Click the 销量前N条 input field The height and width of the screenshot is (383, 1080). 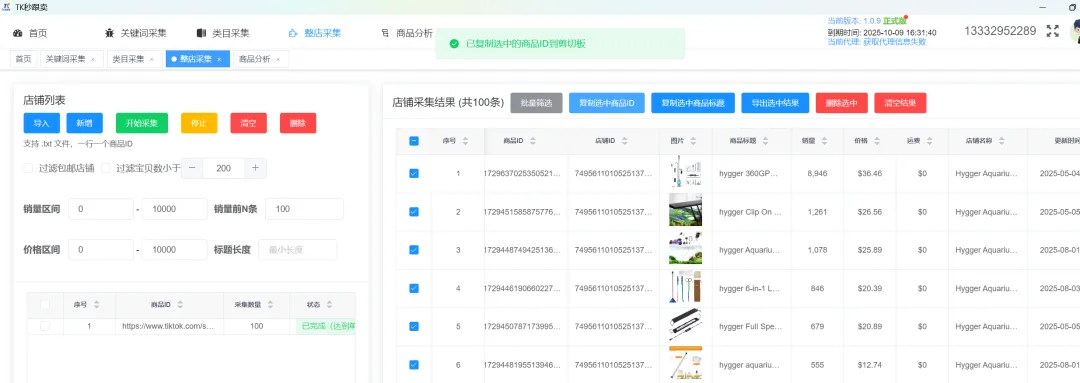coord(304,209)
